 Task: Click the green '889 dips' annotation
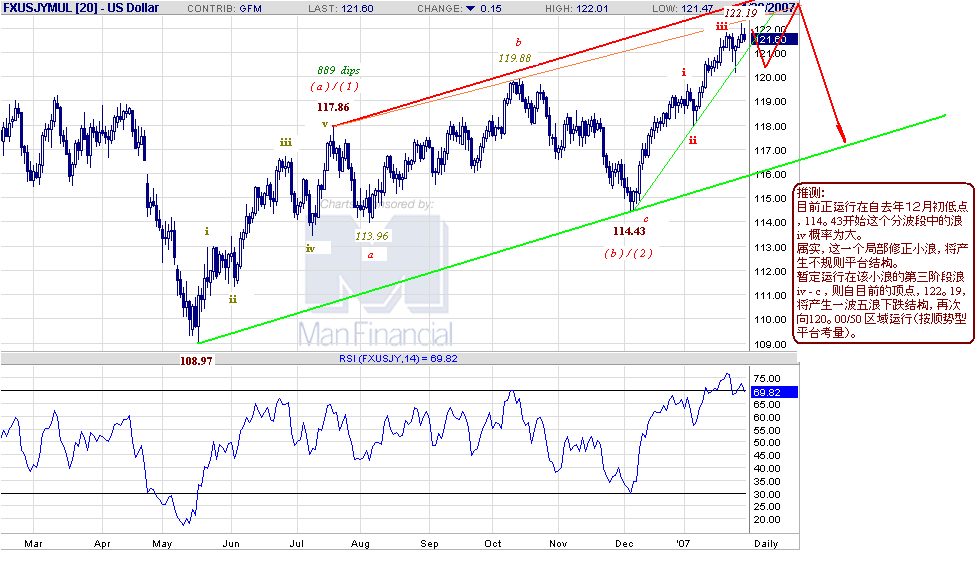pos(338,70)
